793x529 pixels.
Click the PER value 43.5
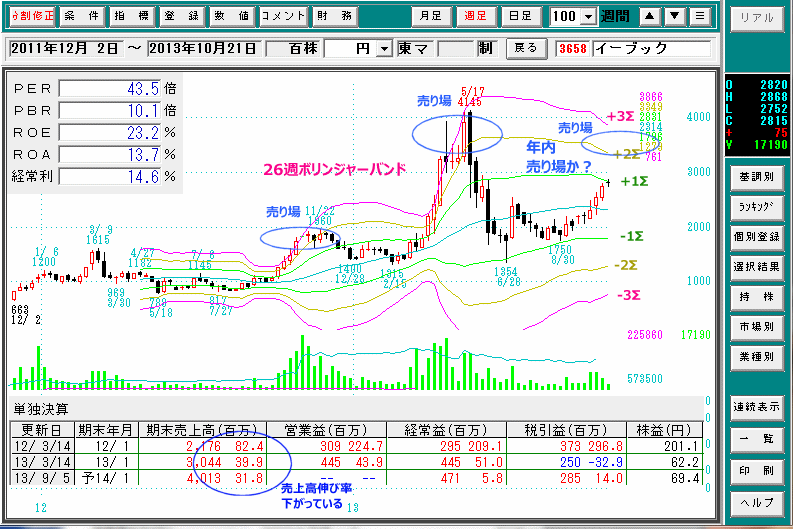(110, 89)
